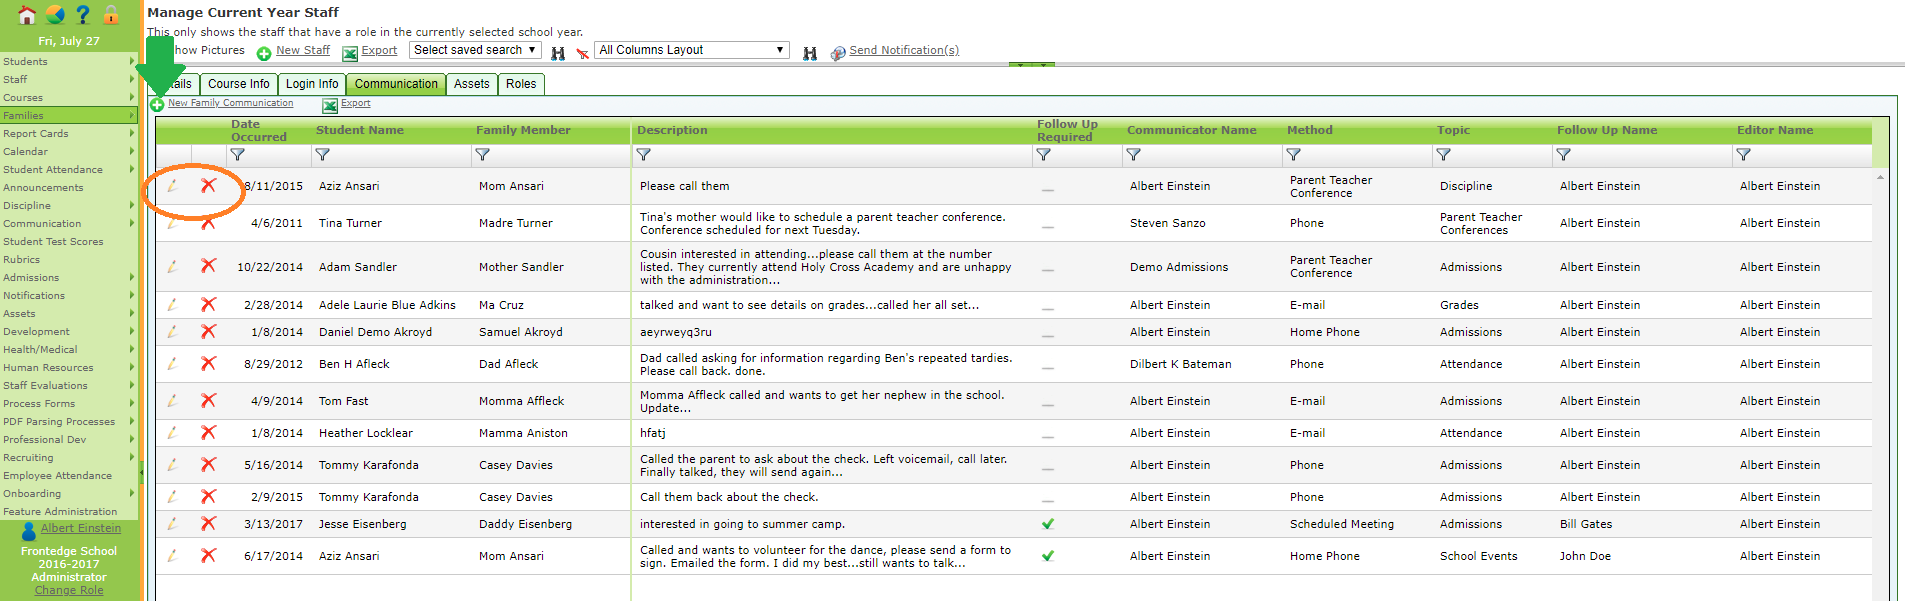1905x601 pixels.
Task: Open filter for Follow Up Name column
Action: (1563, 155)
